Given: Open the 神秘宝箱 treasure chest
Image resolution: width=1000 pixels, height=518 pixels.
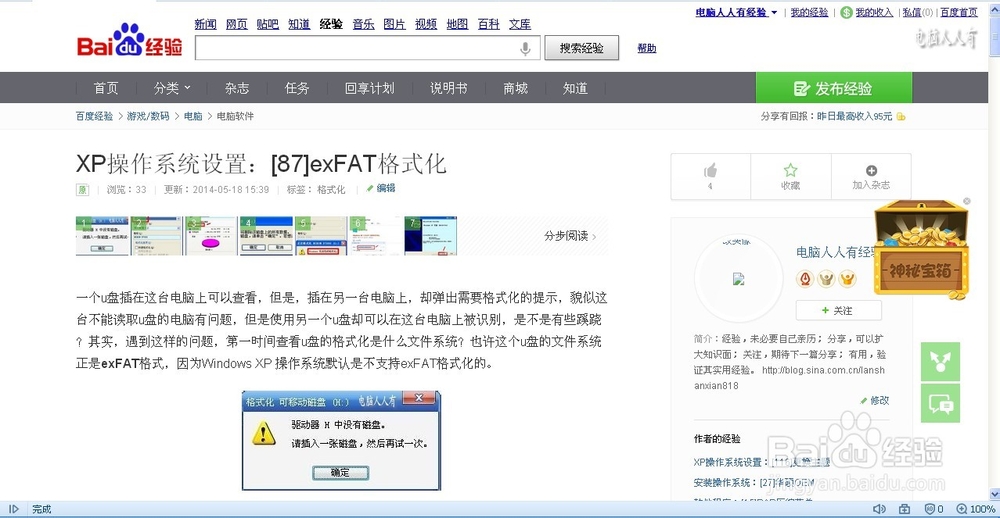Looking at the screenshot, I should click(x=921, y=249).
